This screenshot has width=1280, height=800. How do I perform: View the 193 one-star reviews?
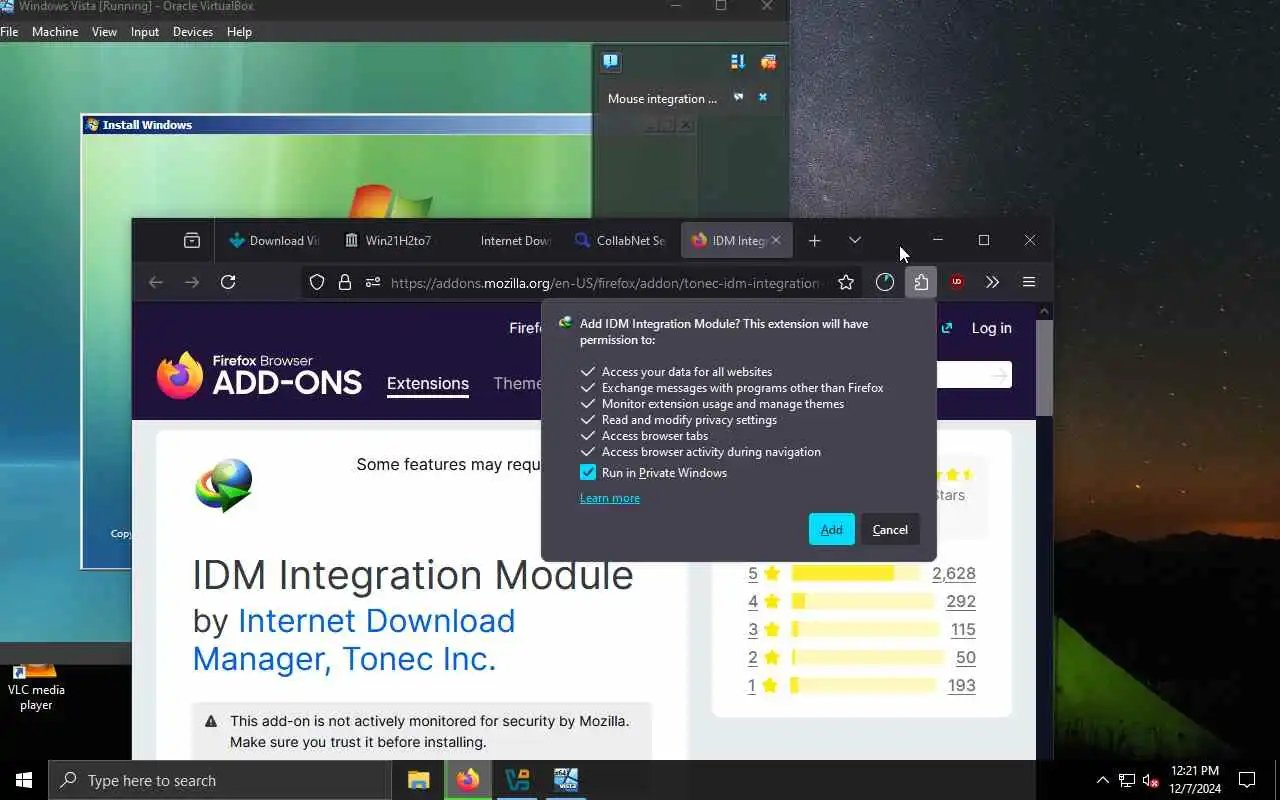[961, 685]
